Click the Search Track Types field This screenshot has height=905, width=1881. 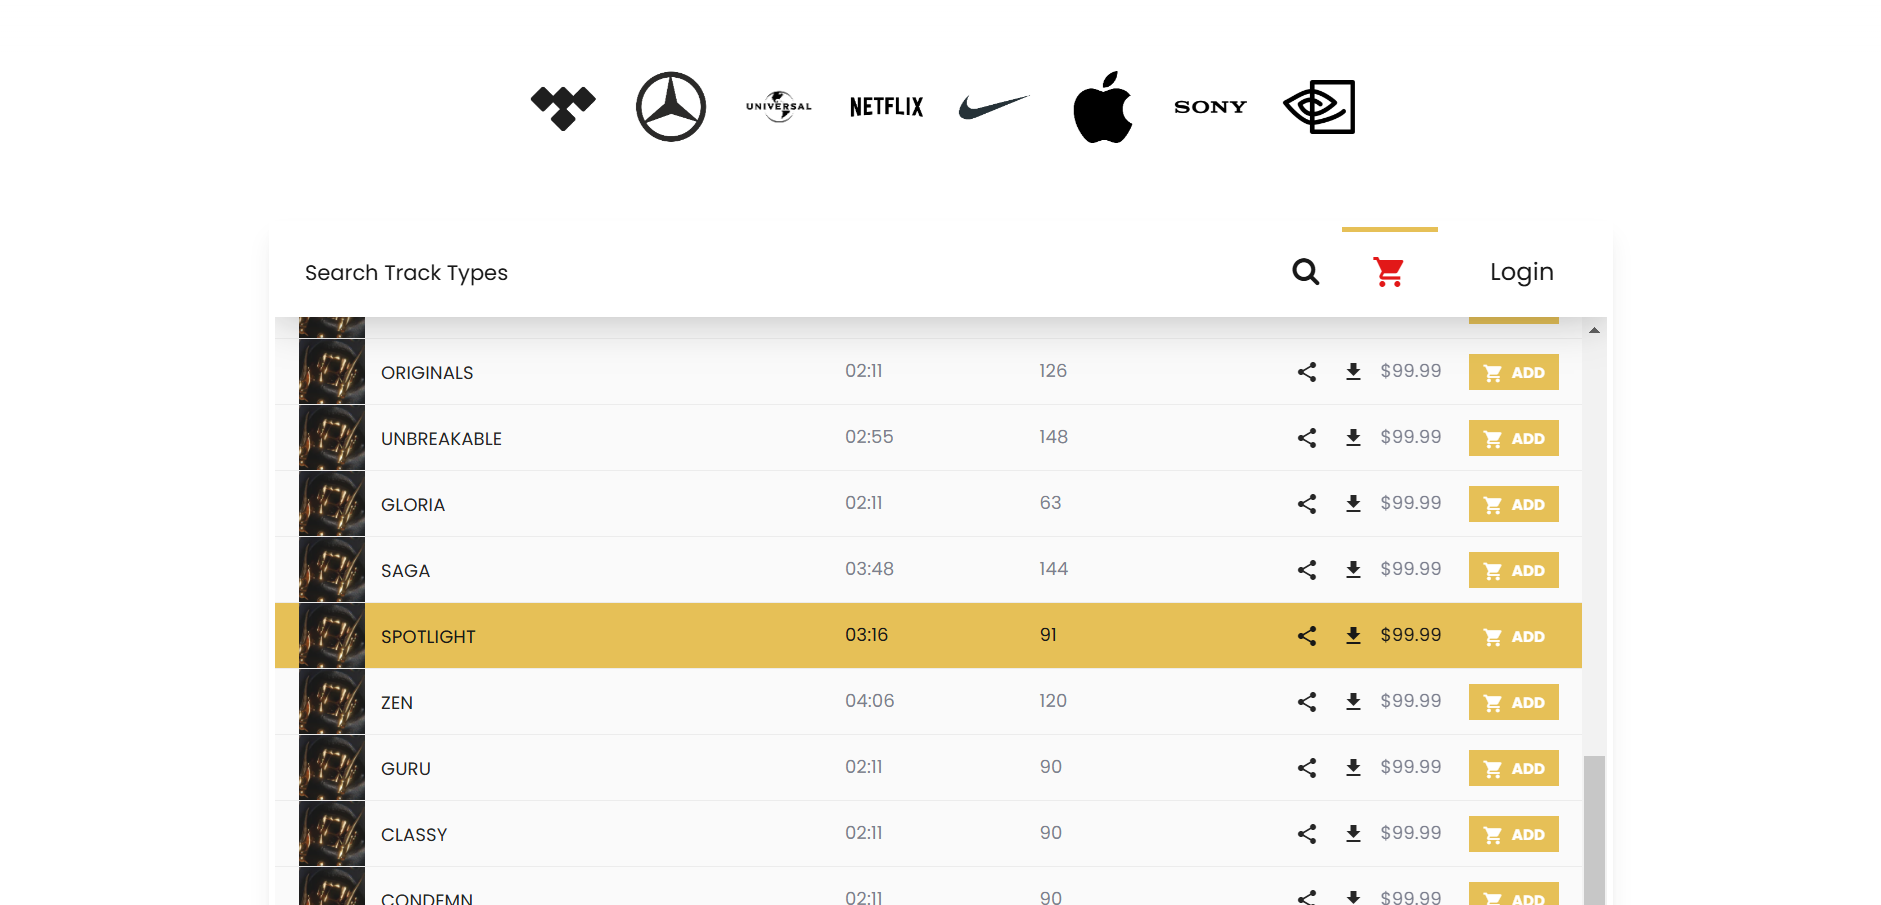point(406,273)
